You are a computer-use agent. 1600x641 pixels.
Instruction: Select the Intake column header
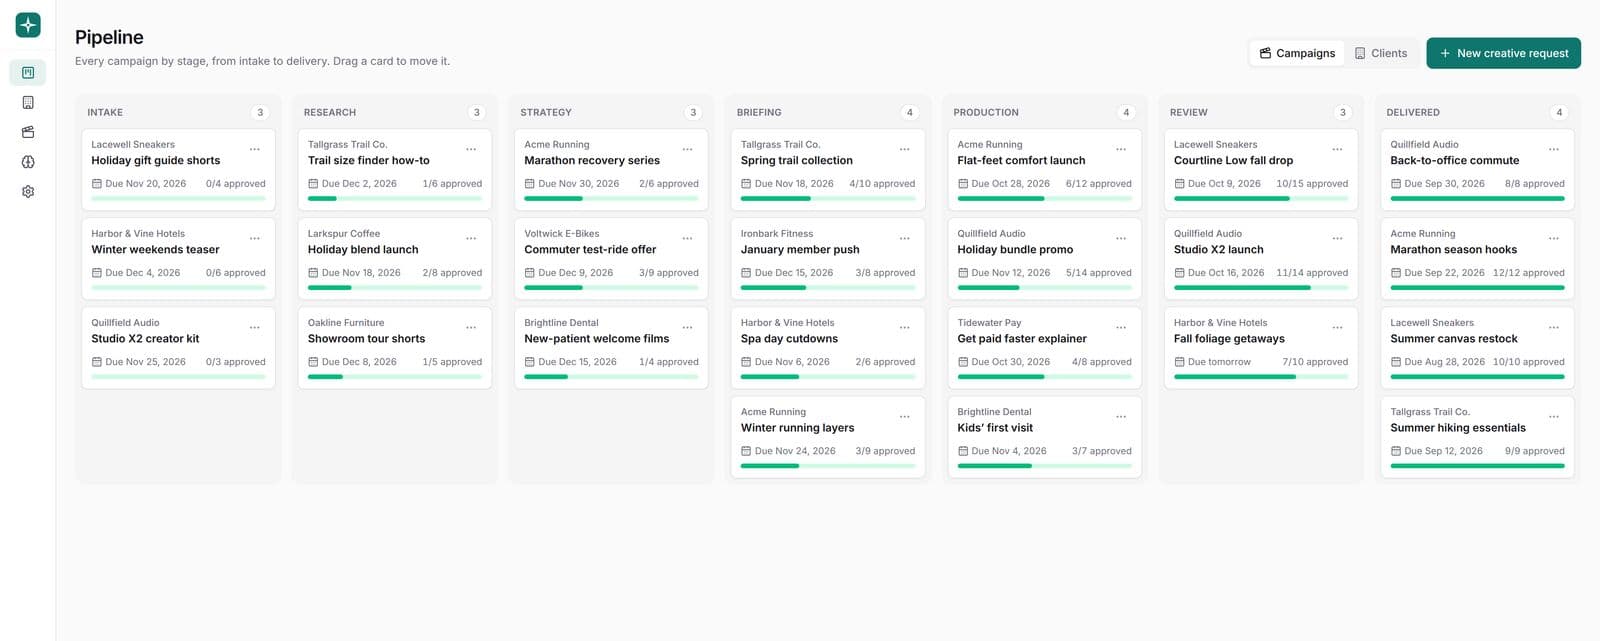(x=105, y=112)
